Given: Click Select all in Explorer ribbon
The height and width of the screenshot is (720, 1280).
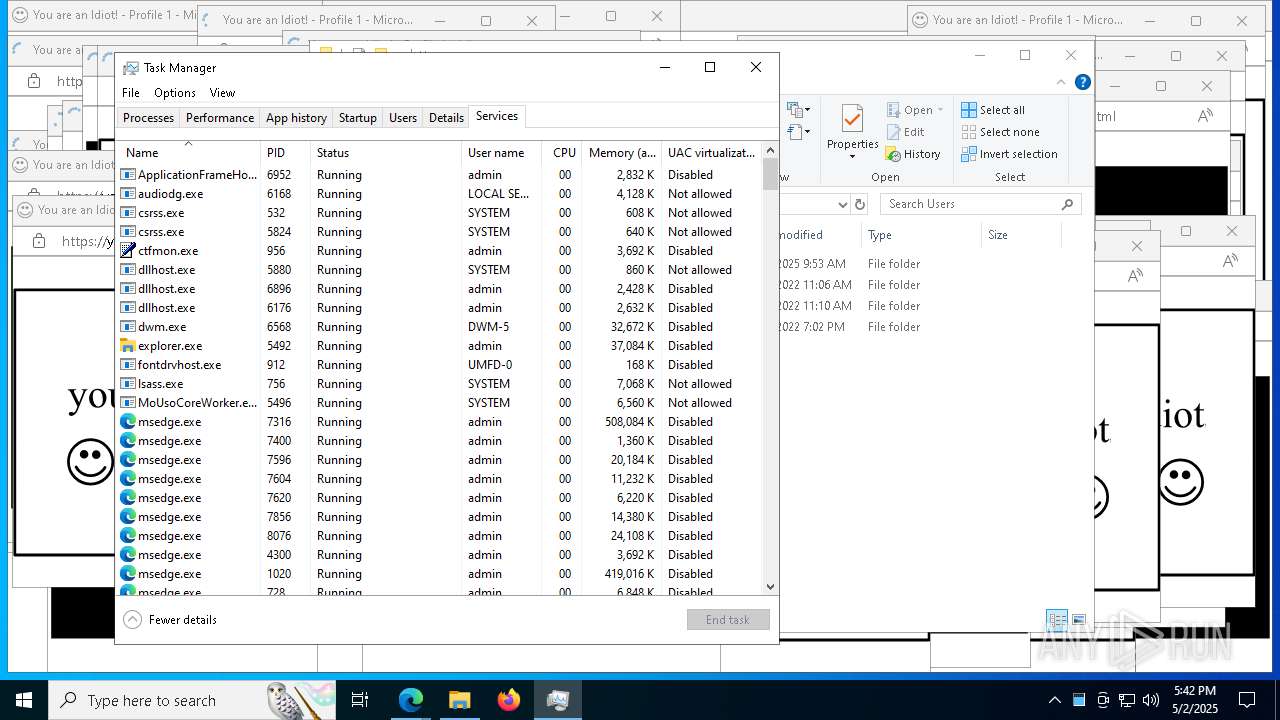Looking at the screenshot, I should [993, 110].
